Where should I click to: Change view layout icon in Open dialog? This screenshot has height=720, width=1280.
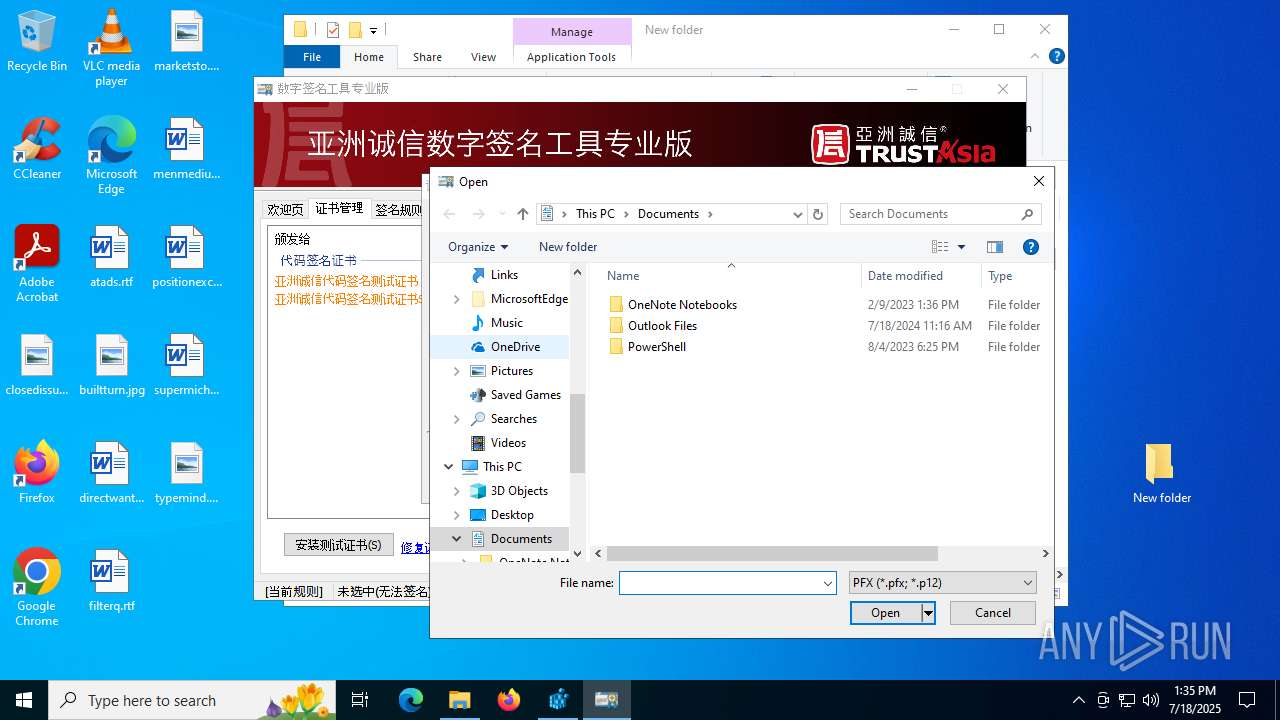[x=940, y=247]
